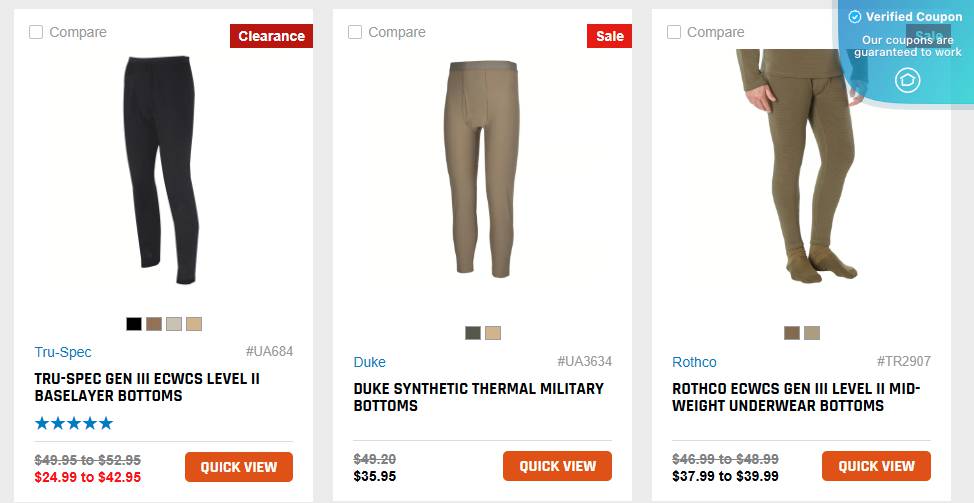Open the Tru-Spec brand link

(x=63, y=352)
